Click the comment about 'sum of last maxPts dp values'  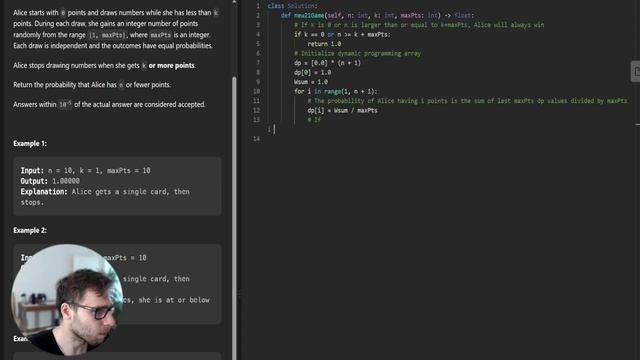point(467,101)
